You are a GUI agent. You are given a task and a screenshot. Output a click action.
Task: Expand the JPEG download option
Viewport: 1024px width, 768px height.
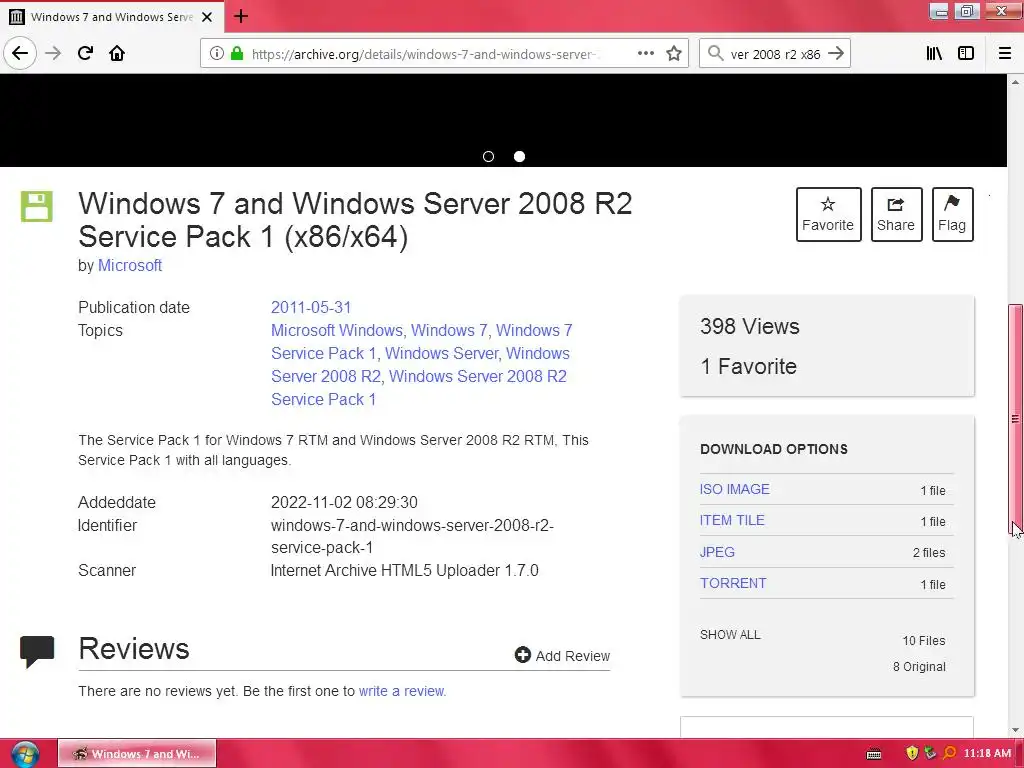(x=717, y=552)
